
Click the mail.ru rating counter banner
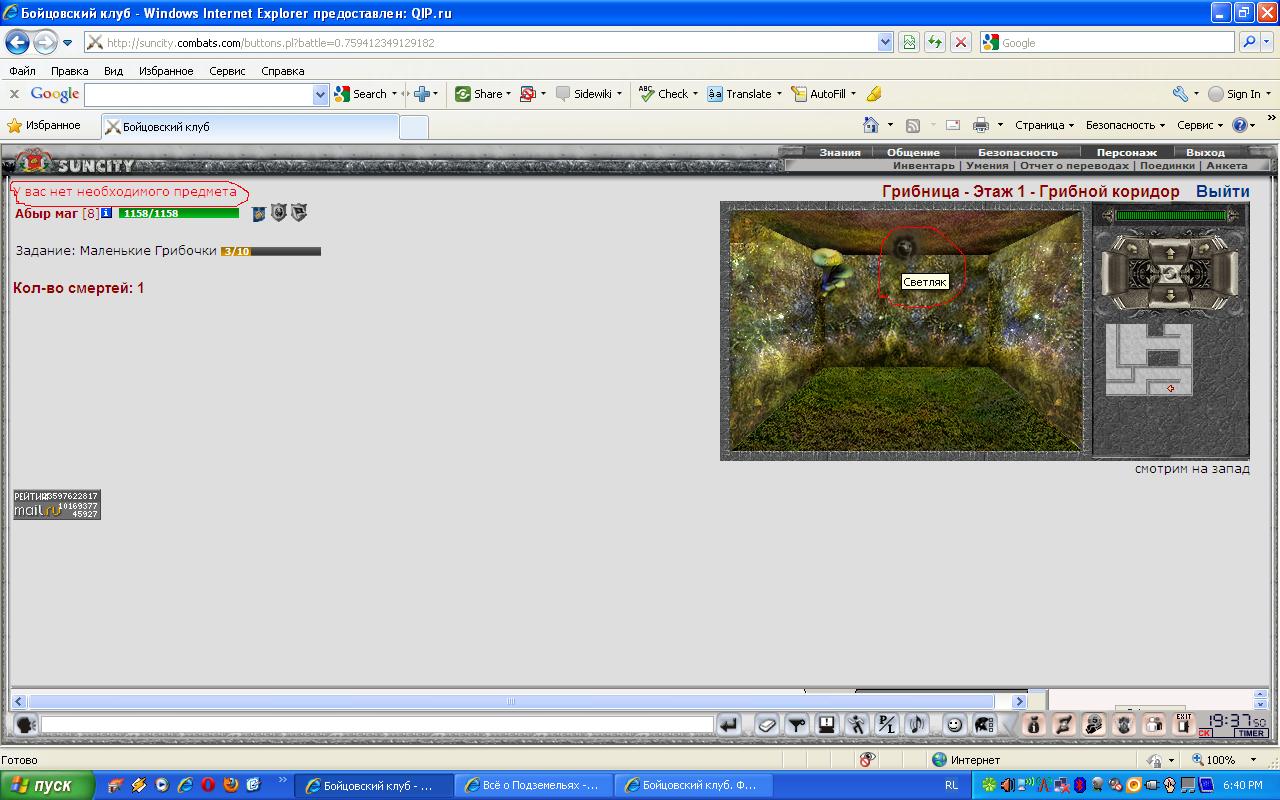tap(57, 505)
